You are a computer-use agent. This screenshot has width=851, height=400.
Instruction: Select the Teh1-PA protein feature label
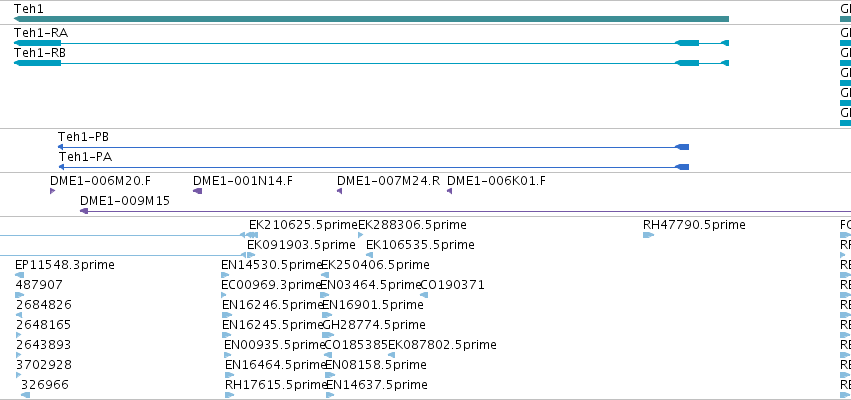pos(85,157)
